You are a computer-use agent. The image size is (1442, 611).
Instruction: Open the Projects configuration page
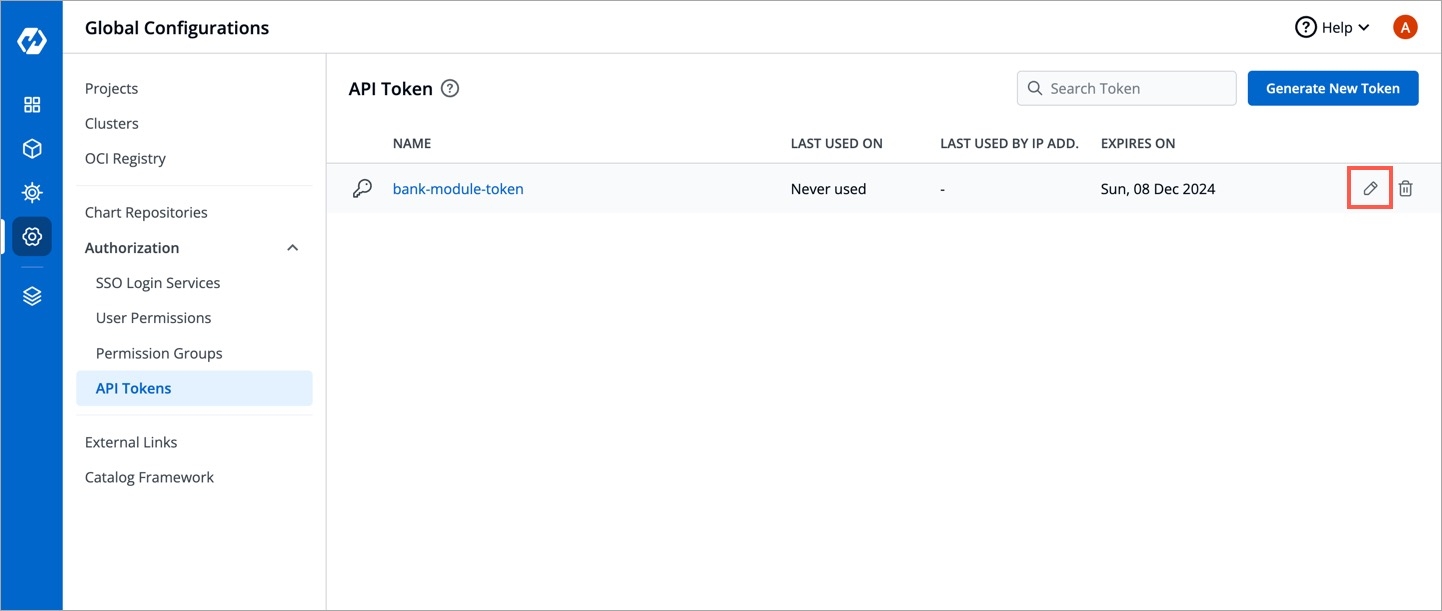[x=111, y=88]
